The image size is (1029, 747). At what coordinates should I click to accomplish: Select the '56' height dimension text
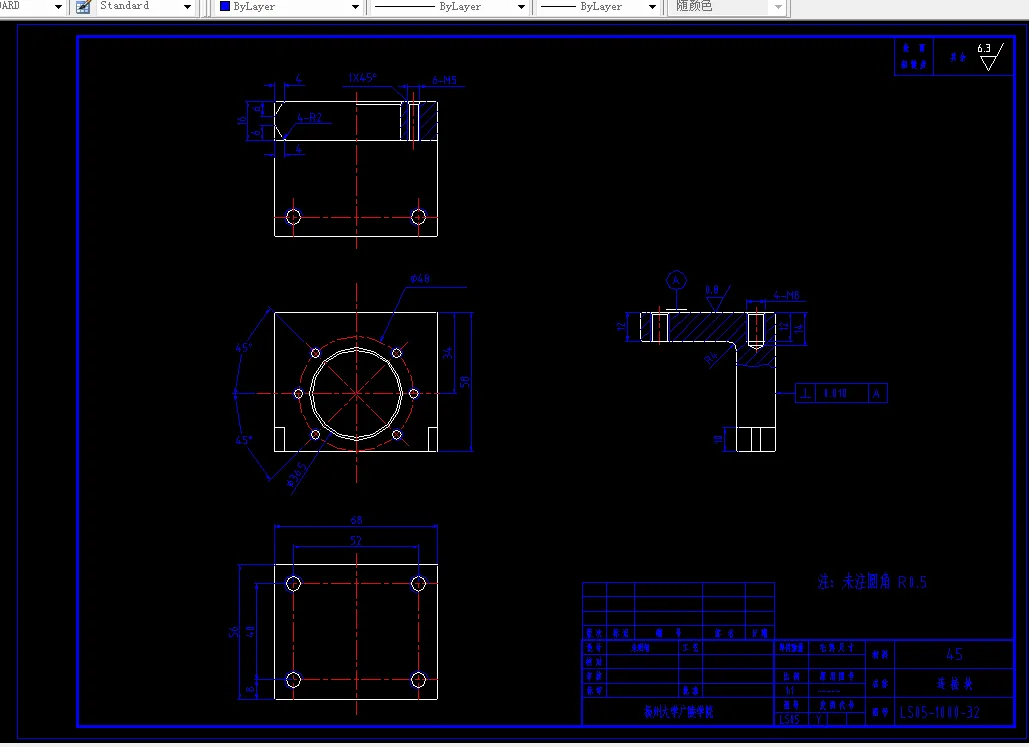234,631
